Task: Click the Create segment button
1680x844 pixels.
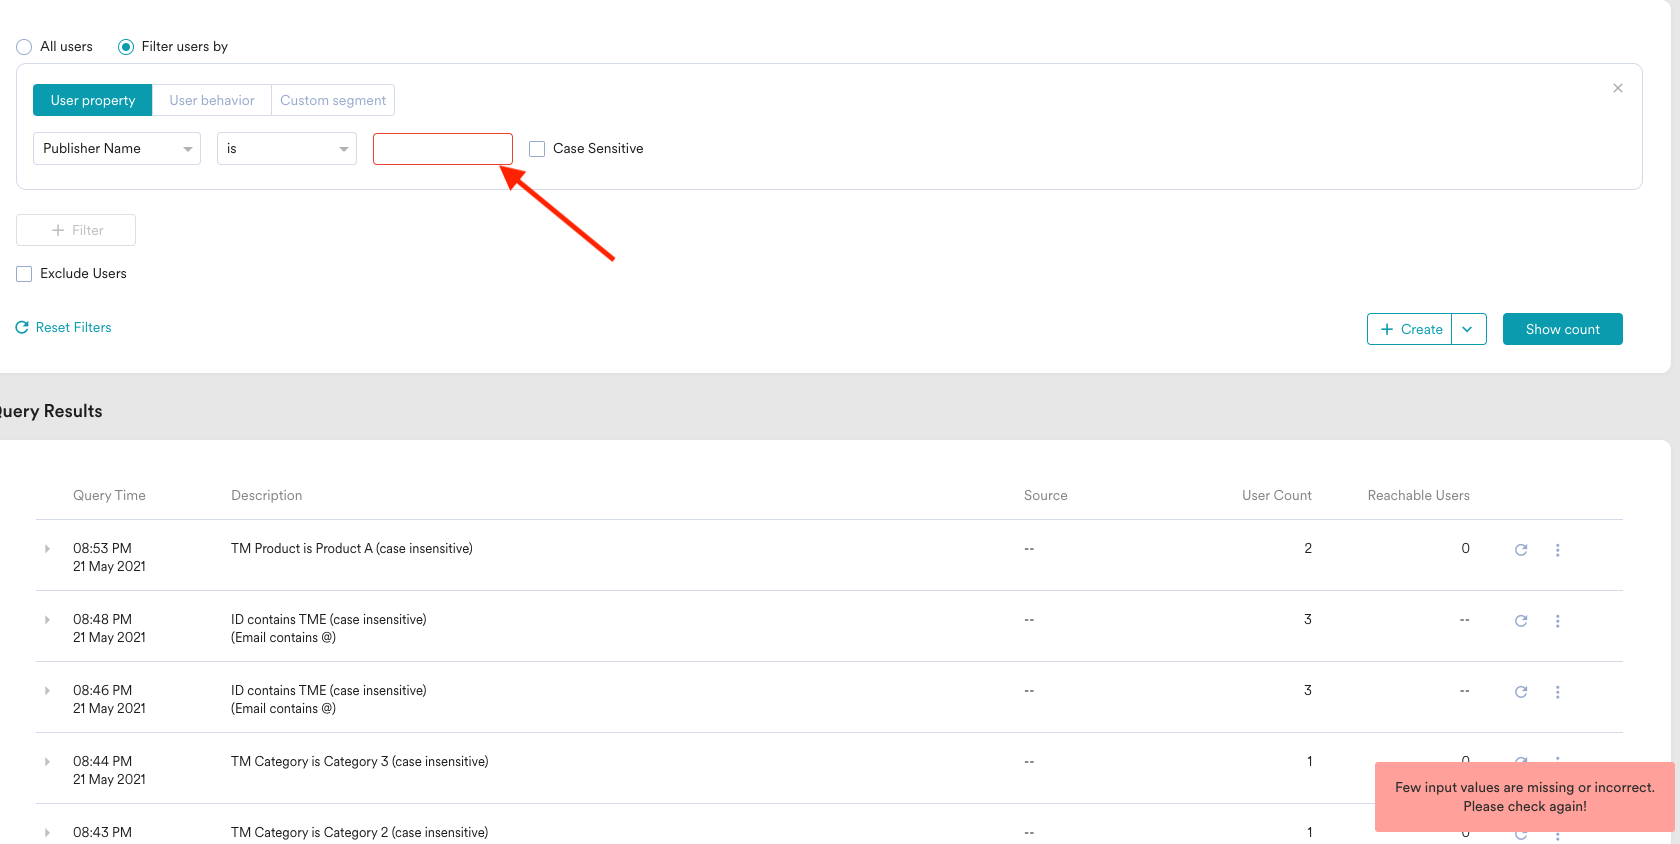Action: point(1410,329)
